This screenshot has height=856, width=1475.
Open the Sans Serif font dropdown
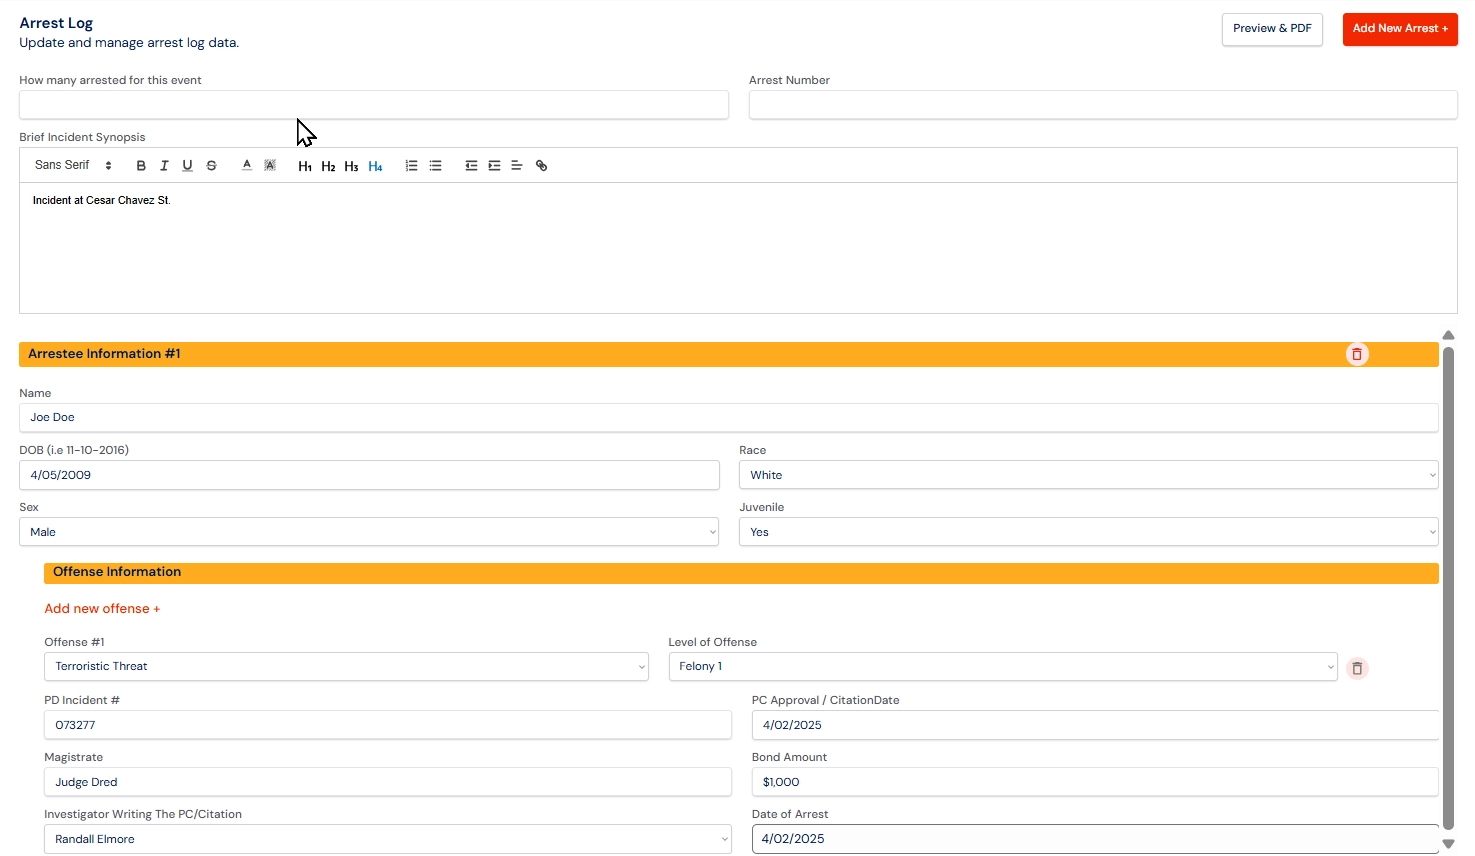(73, 165)
